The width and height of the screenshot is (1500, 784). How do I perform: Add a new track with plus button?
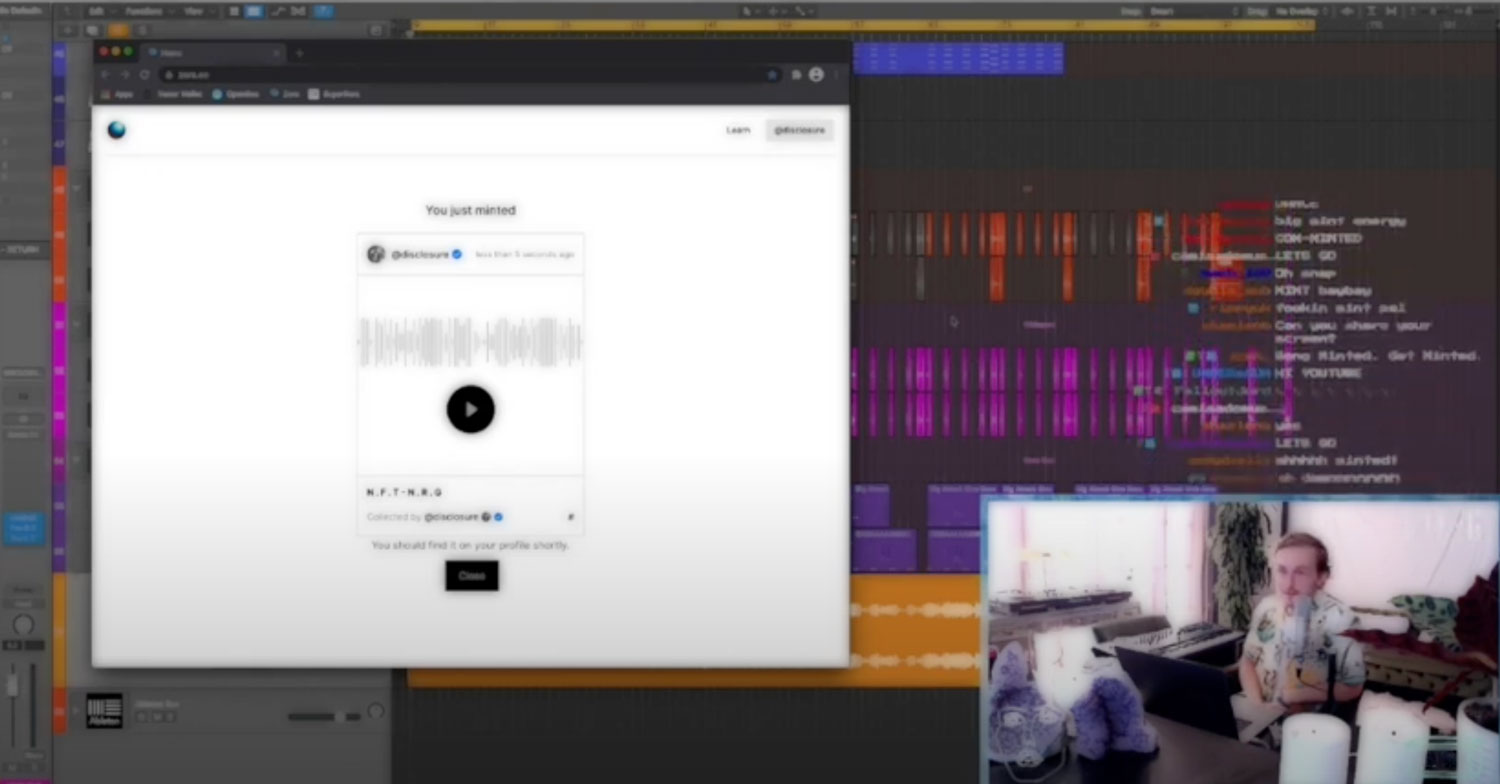pos(68,31)
